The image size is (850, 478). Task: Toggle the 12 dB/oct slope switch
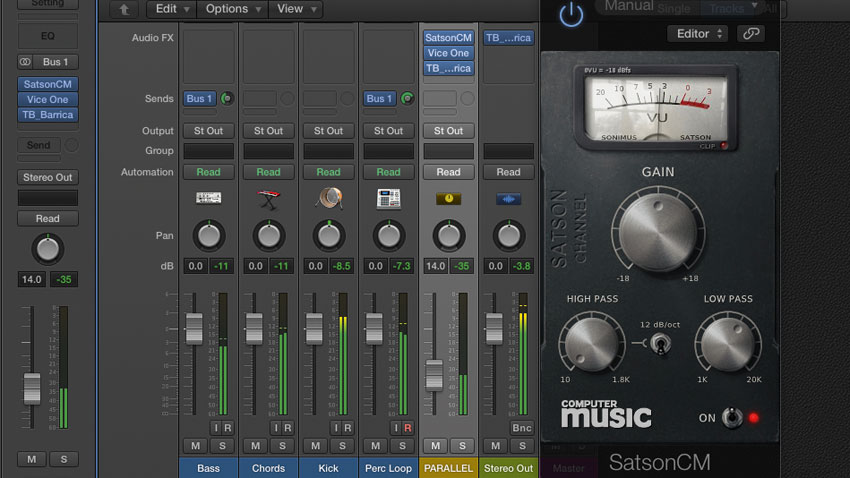coord(660,344)
